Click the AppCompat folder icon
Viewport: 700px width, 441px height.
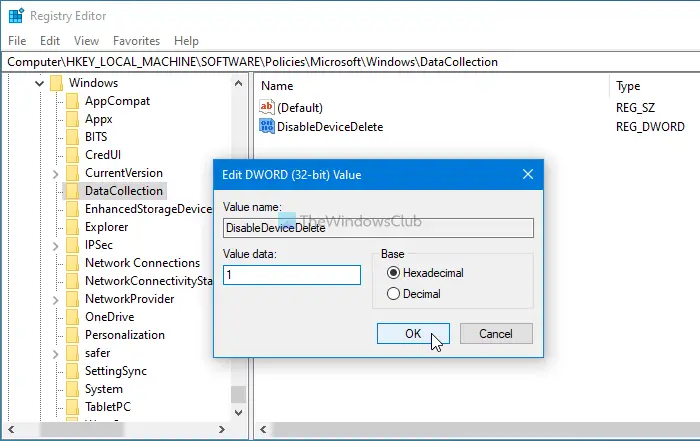coord(72,101)
